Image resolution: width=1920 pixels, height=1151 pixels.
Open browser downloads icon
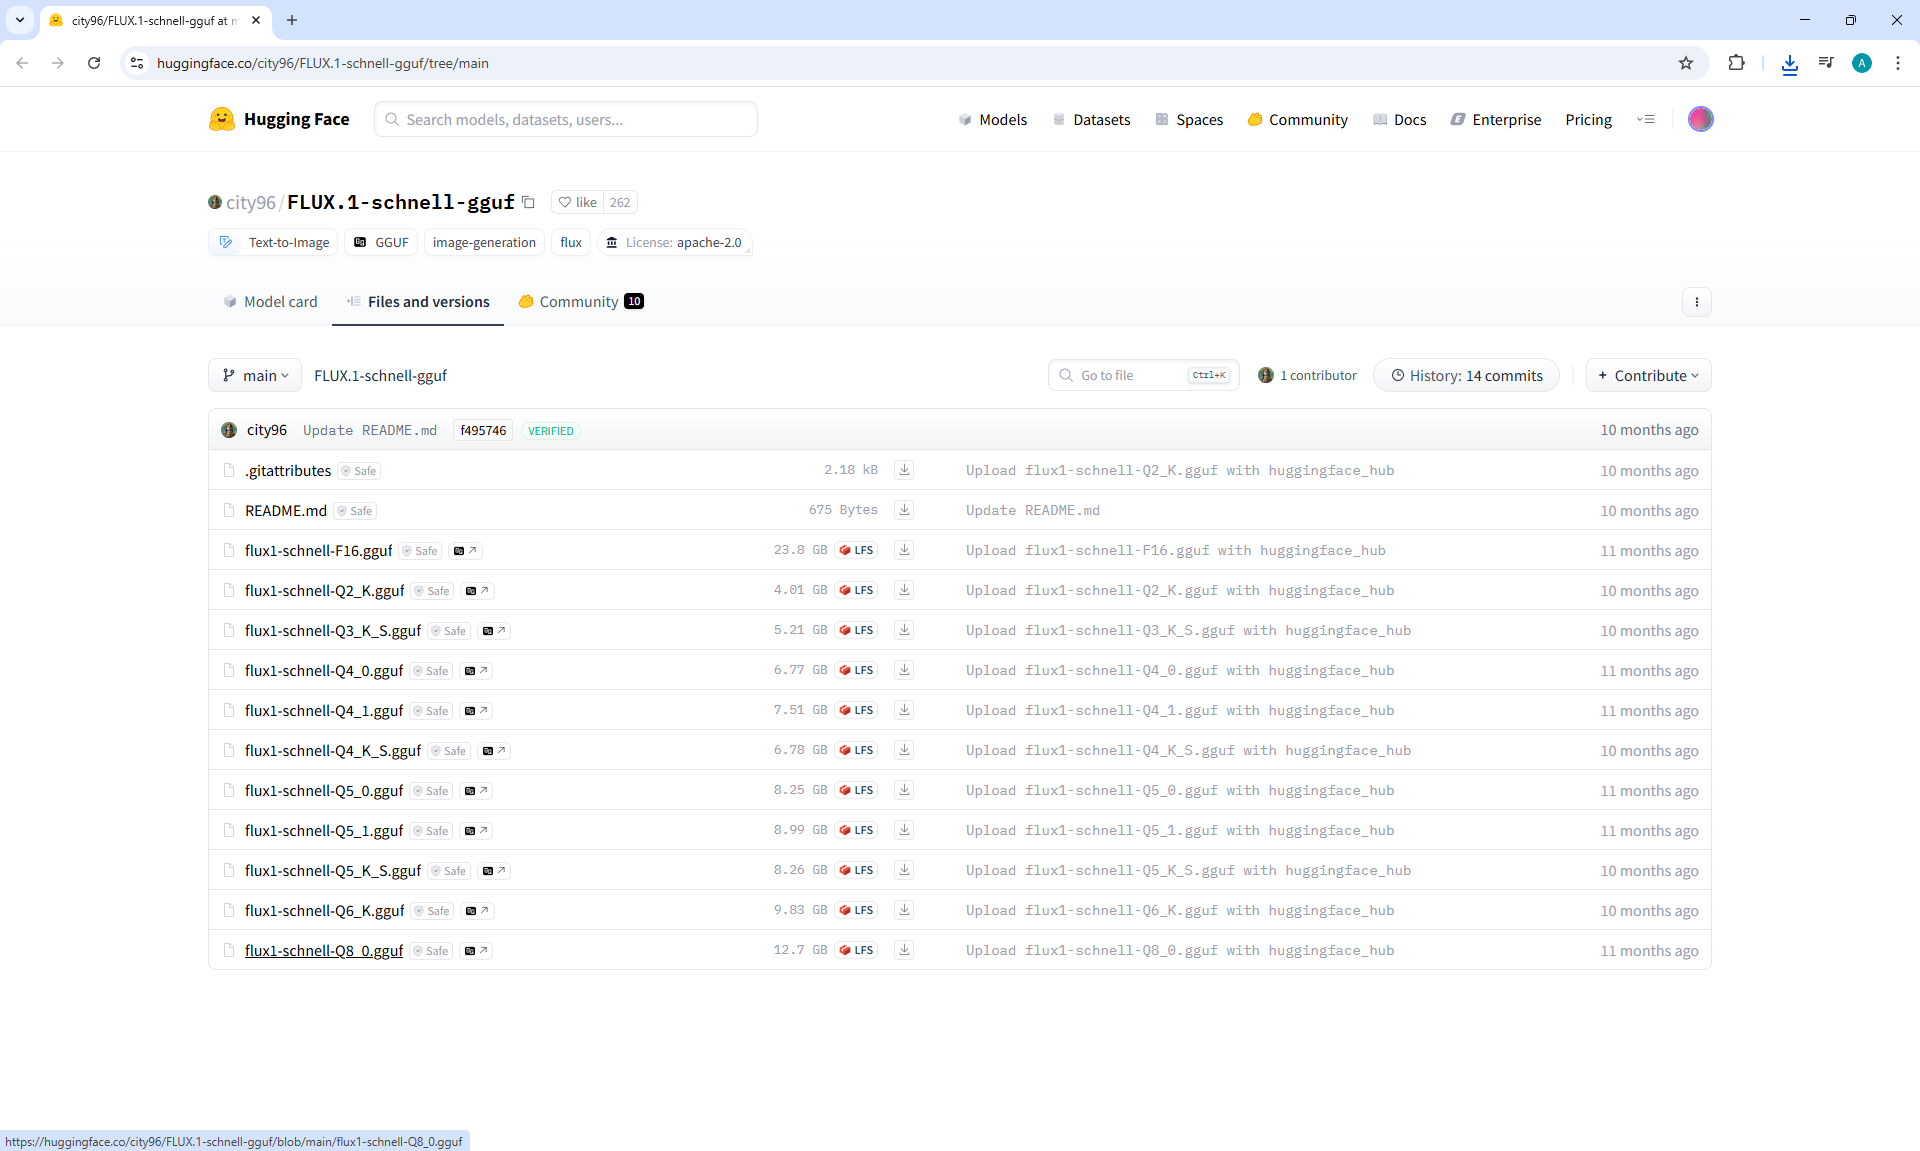point(1789,63)
